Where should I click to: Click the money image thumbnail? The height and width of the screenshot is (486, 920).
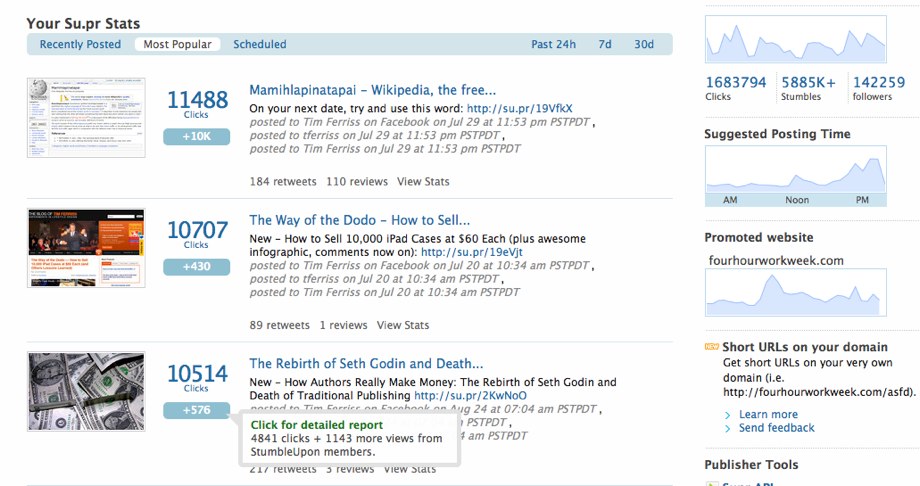pyautogui.click(x=86, y=391)
